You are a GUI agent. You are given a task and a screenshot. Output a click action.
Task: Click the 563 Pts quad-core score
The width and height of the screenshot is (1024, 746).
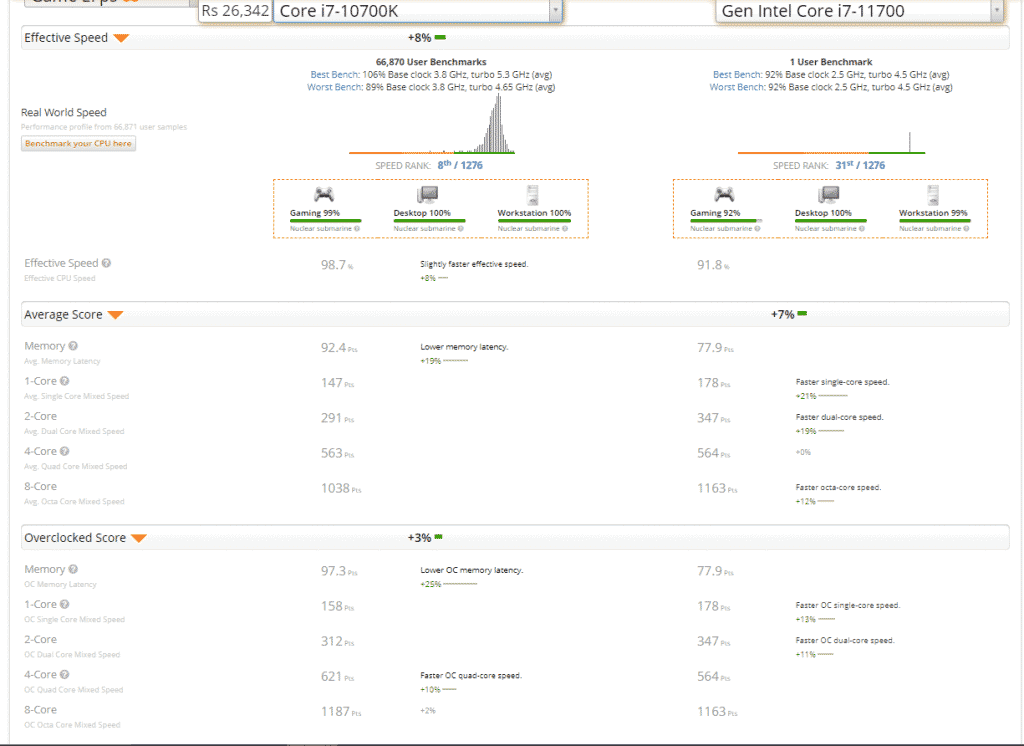(x=337, y=453)
